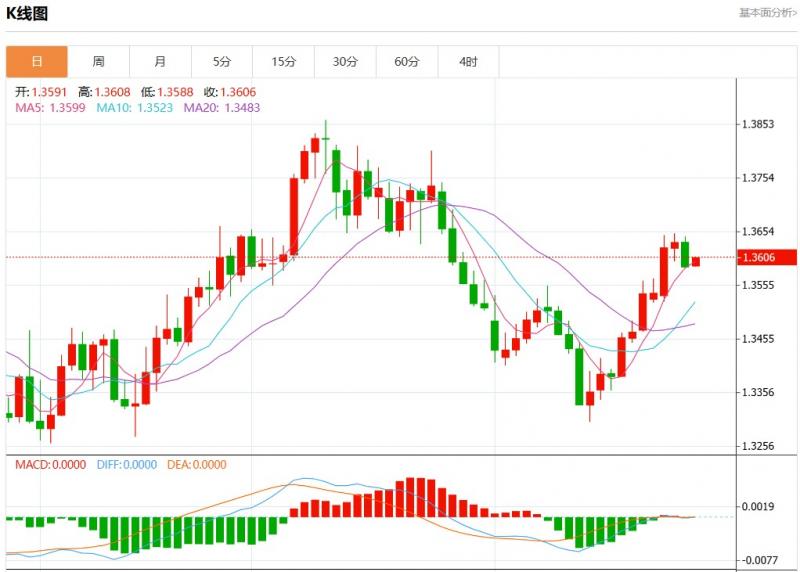Image resolution: width=800 pixels, height=572 pixels.
Task: Click the open price 1.3591
Action: [x=49, y=92]
